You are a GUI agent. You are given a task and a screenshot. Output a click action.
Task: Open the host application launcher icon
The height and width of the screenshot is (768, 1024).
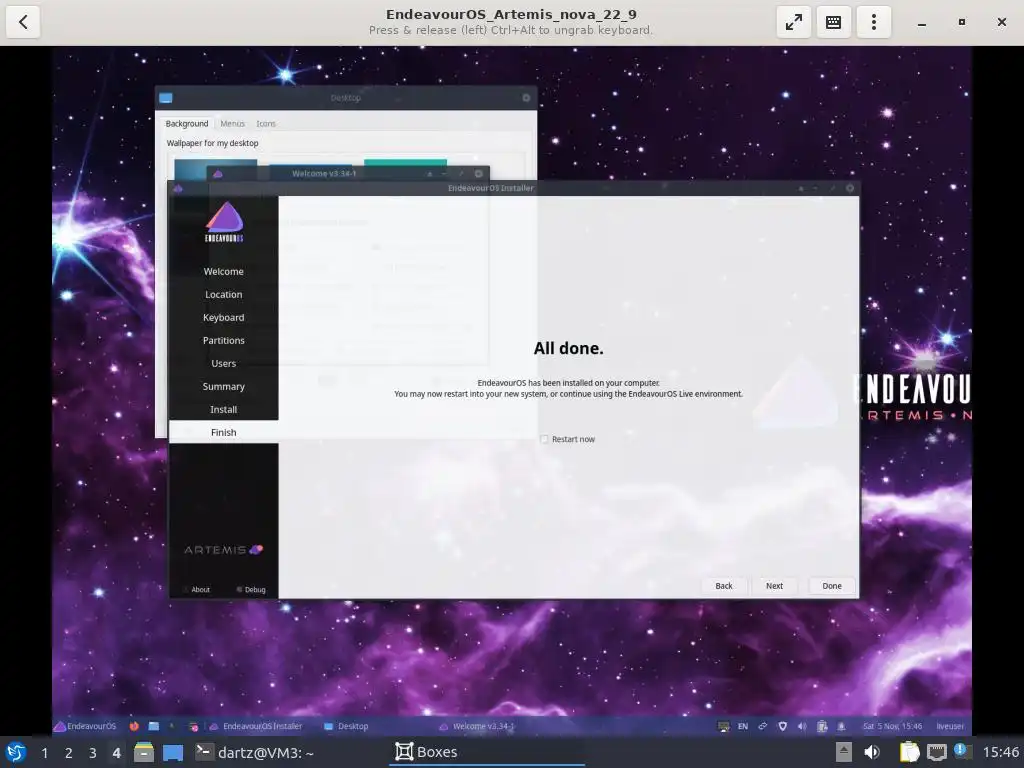pos(16,752)
